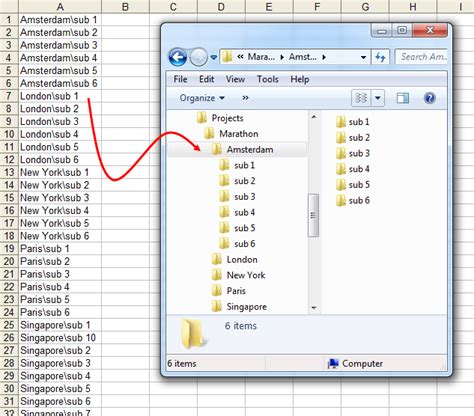Select Amsterdam folder in navigation tree

click(x=242, y=149)
